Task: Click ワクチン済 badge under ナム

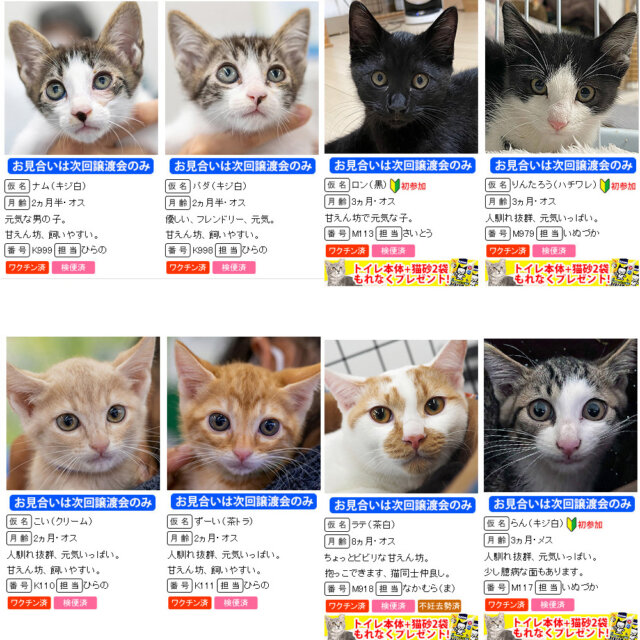Action: tap(27, 268)
